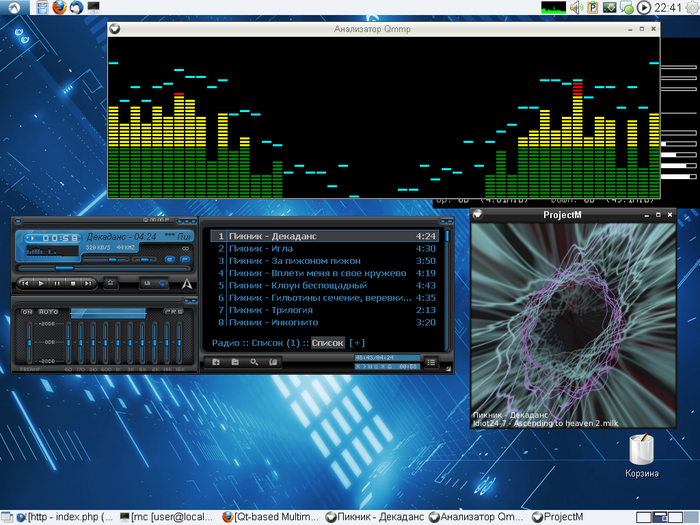This screenshot has height=525, width=700.
Task: Toggle the equalizer ON button
Action: coord(28,312)
